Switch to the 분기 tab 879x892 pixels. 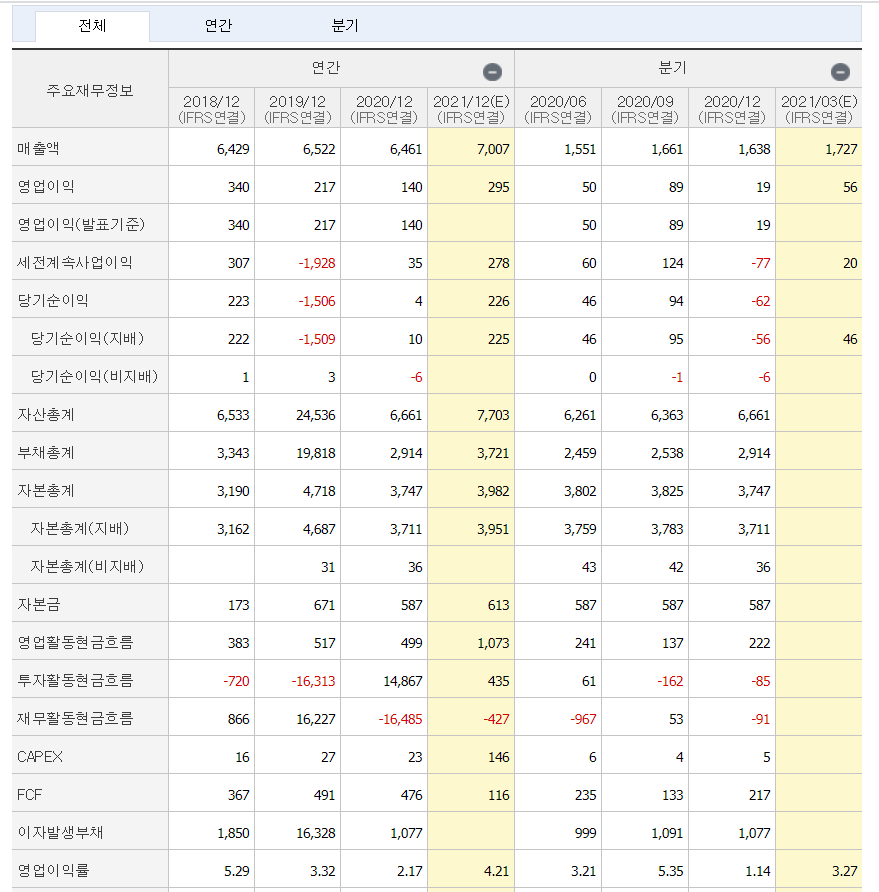[x=345, y=26]
